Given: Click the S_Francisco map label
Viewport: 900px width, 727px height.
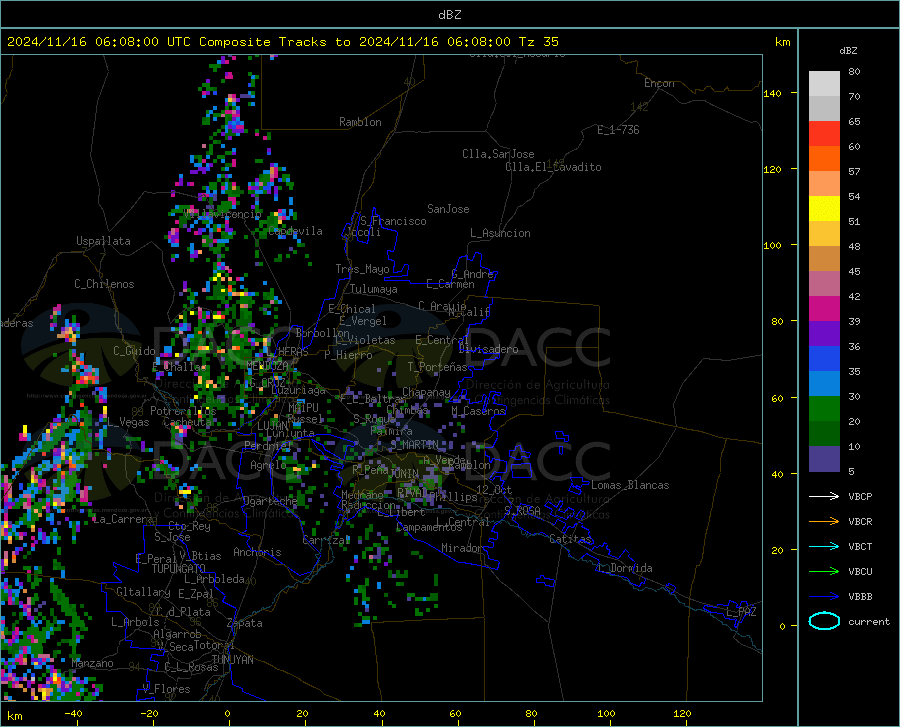Looking at the screenshot, I should point(393,221).
